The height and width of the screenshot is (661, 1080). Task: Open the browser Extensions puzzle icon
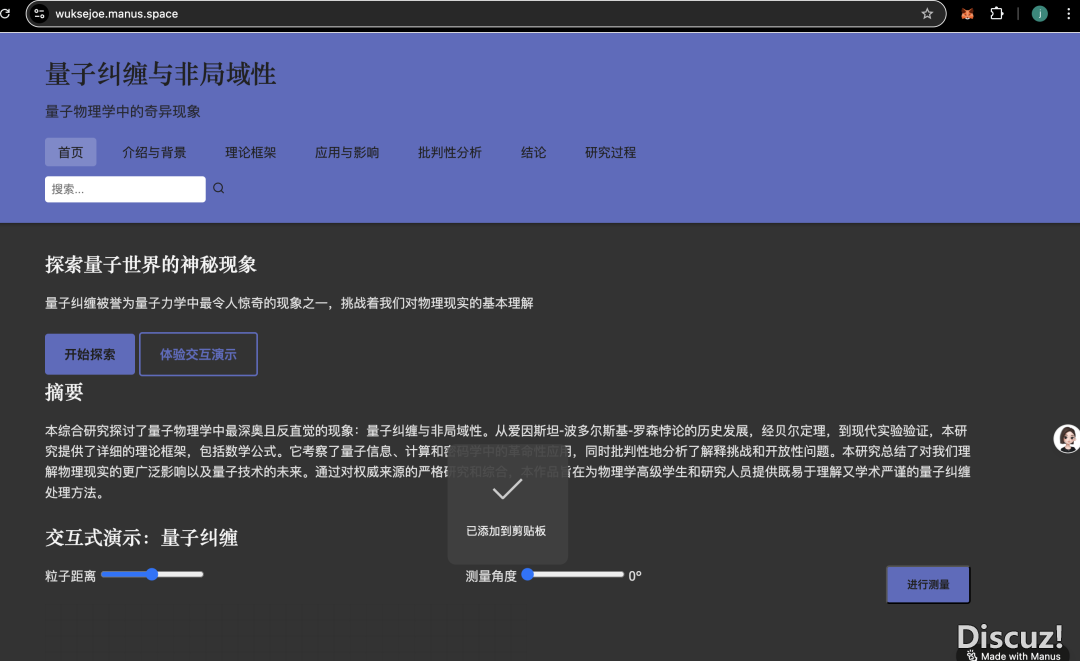coord(997,14)
